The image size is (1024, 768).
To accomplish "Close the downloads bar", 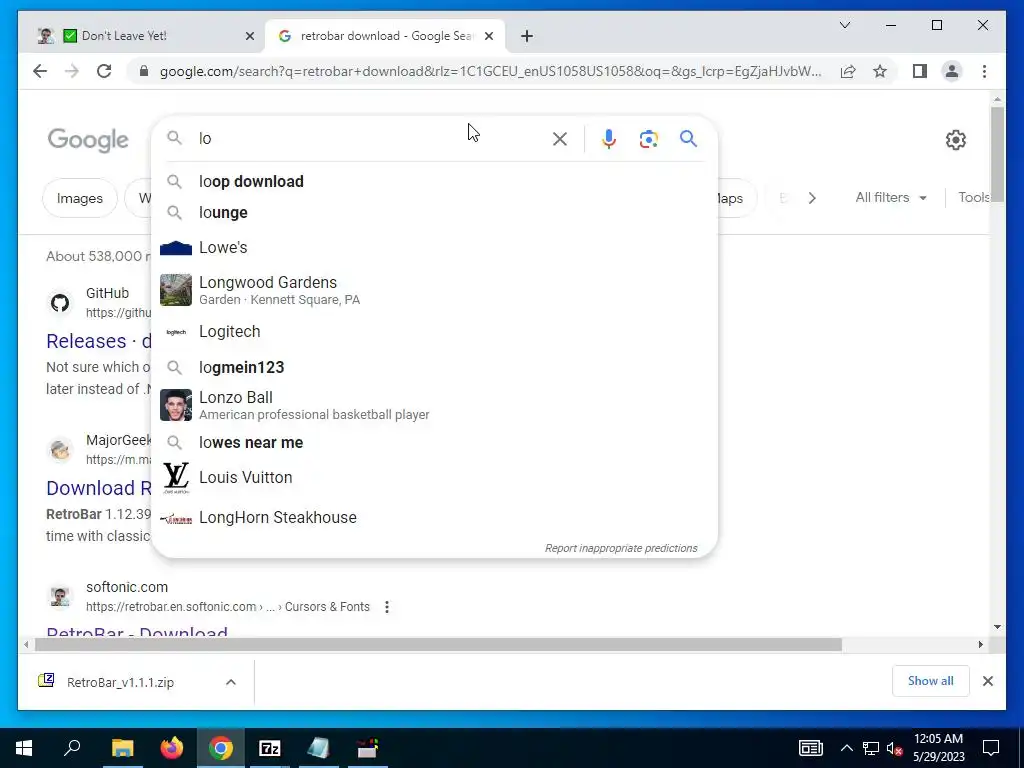I will click(x=988, y=681).
